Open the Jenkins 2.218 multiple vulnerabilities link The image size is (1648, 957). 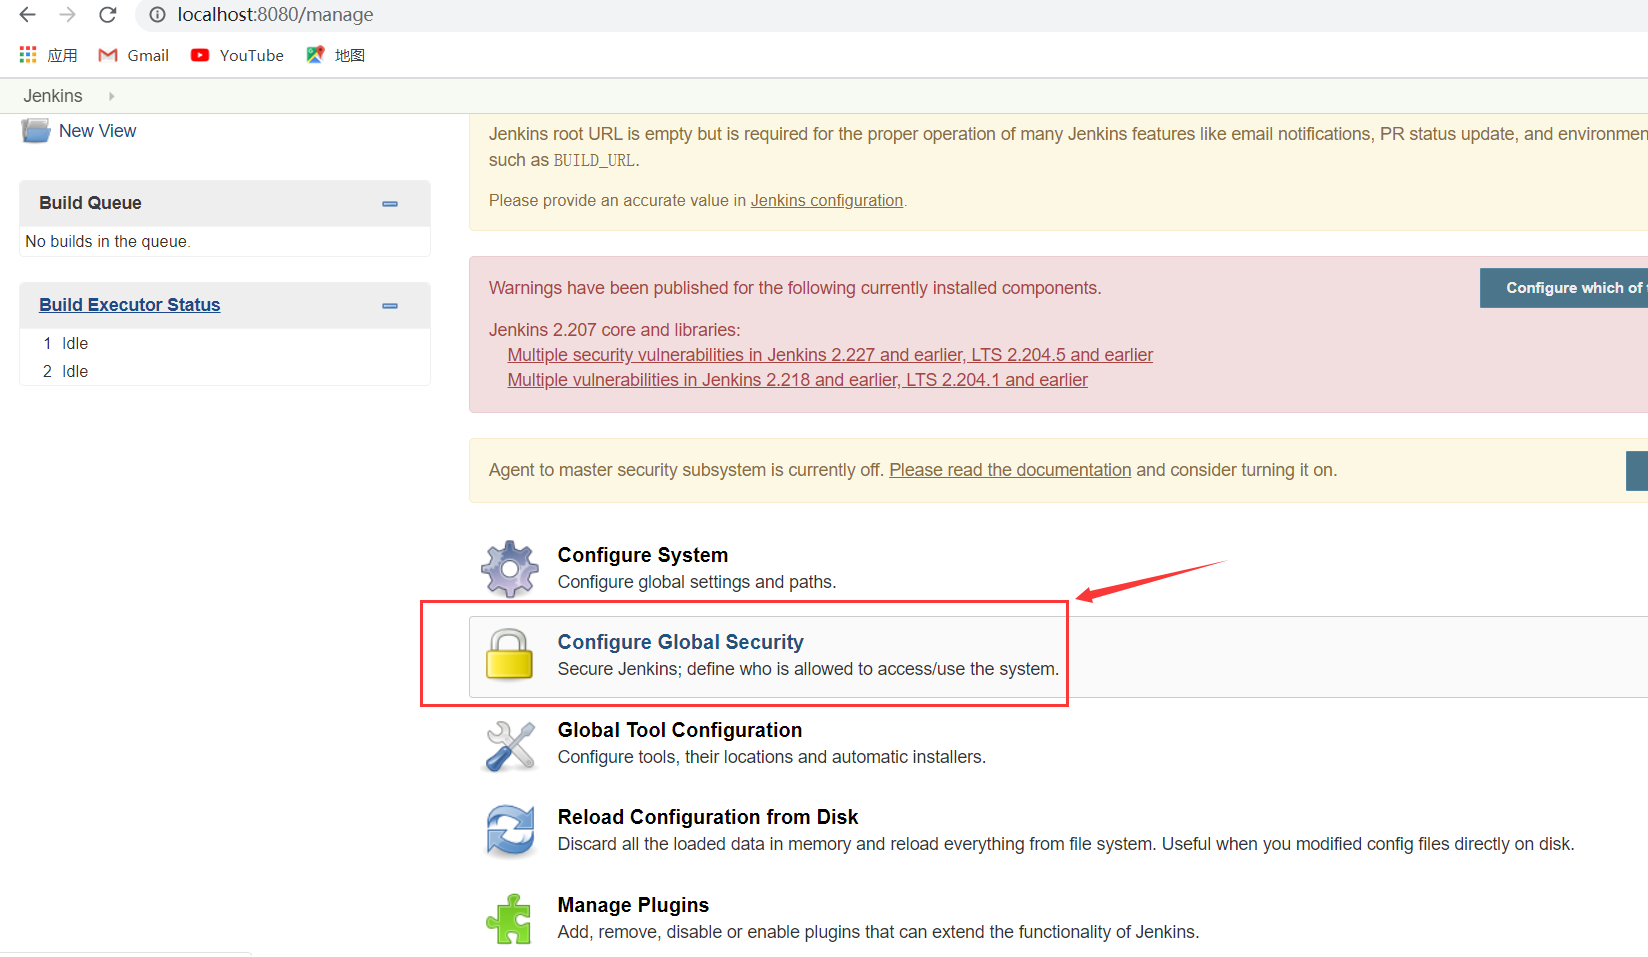pyautogui.click(x=797, y=380)
